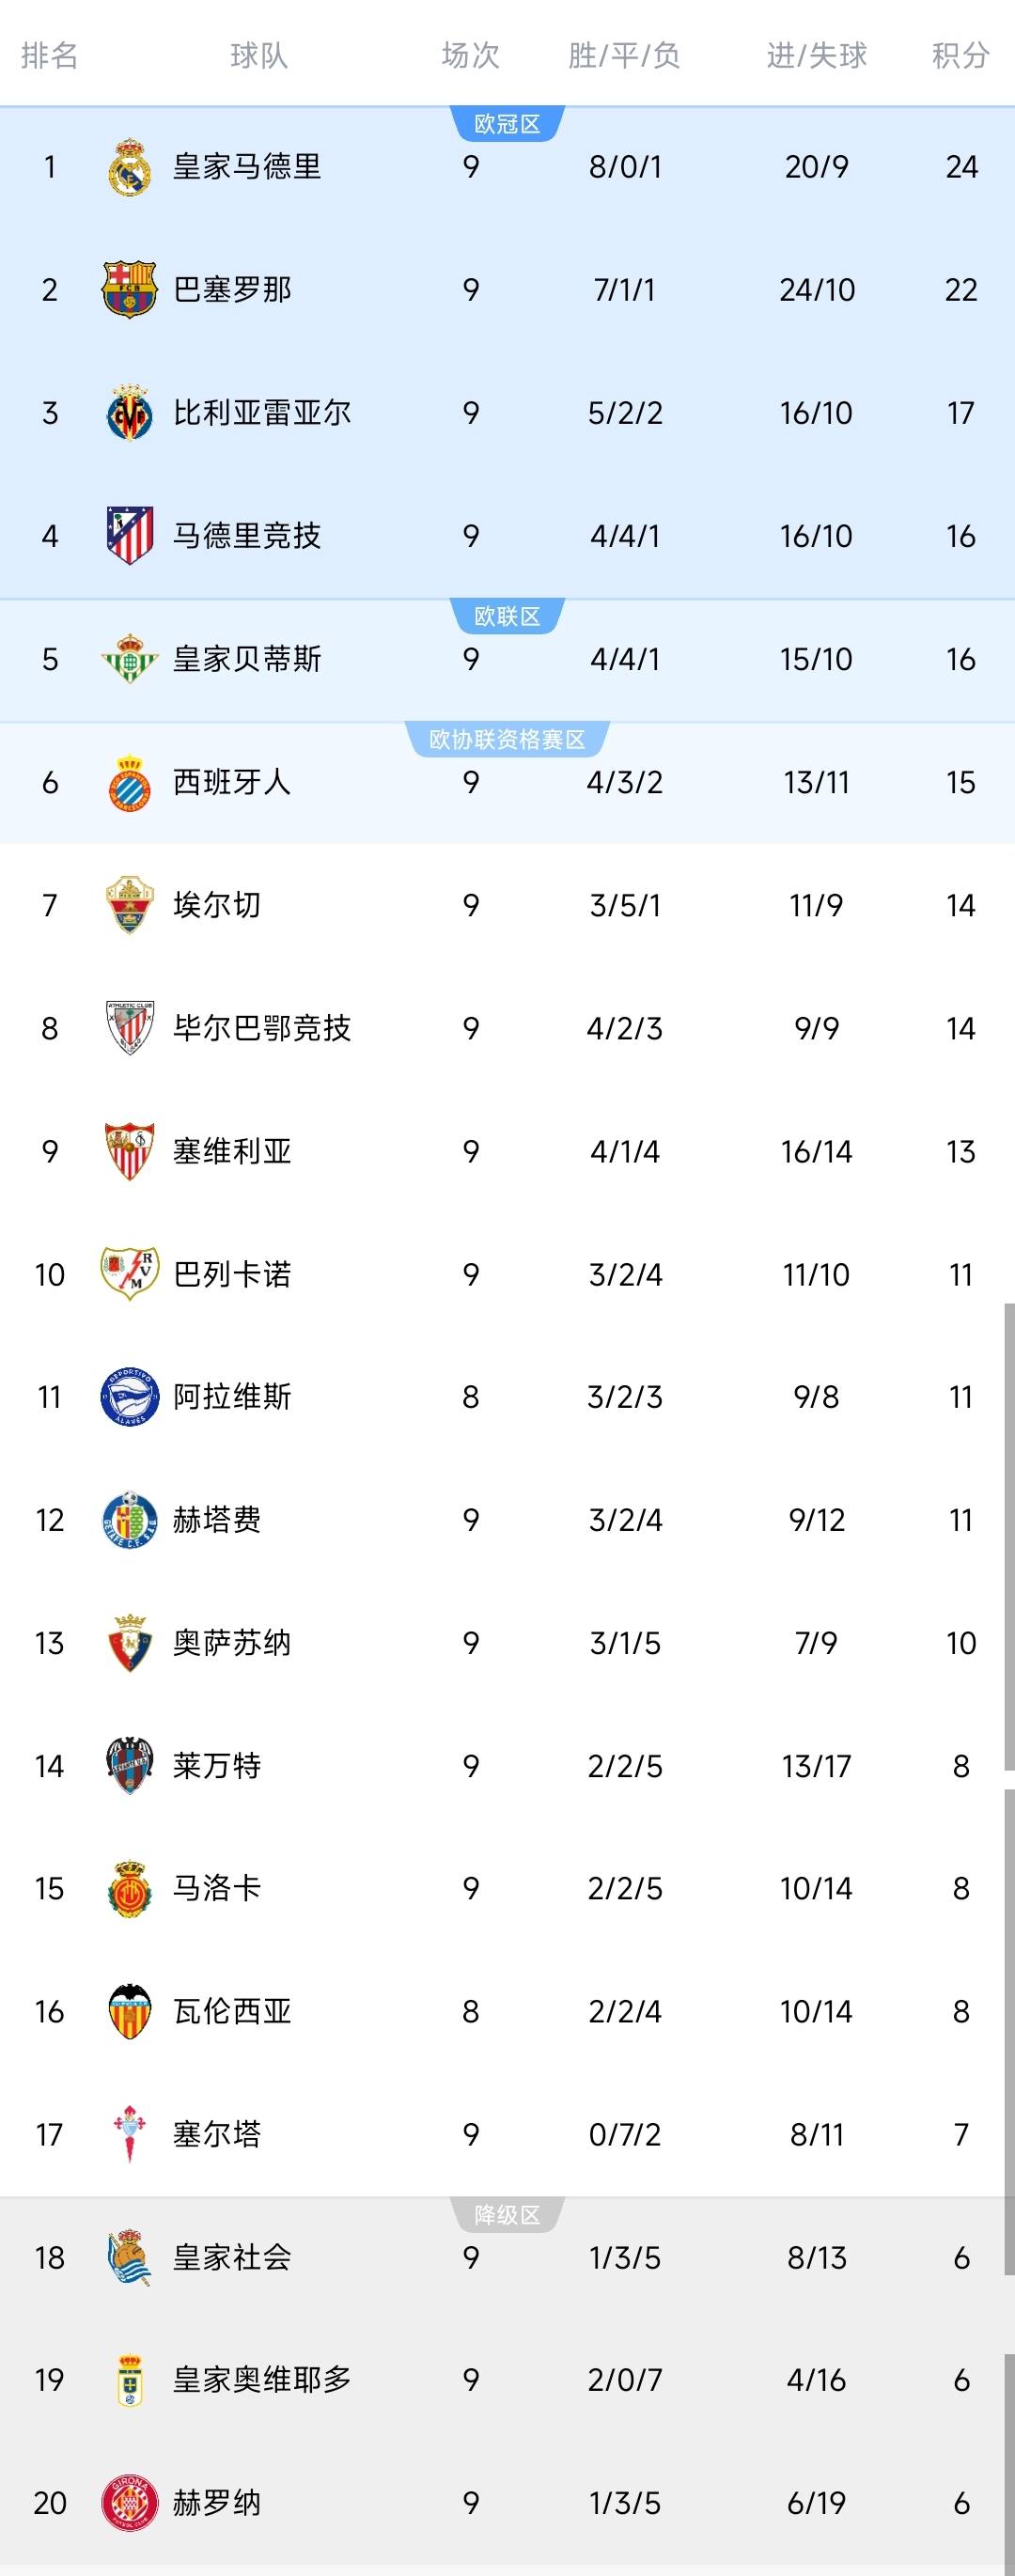Click the Alavés round blue badge
The image size is (1015, 2576).
click(130, 1397)
